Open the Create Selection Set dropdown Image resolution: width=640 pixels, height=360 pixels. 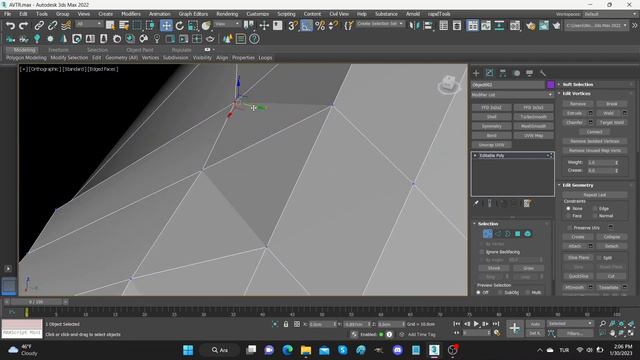coord(380,24)
